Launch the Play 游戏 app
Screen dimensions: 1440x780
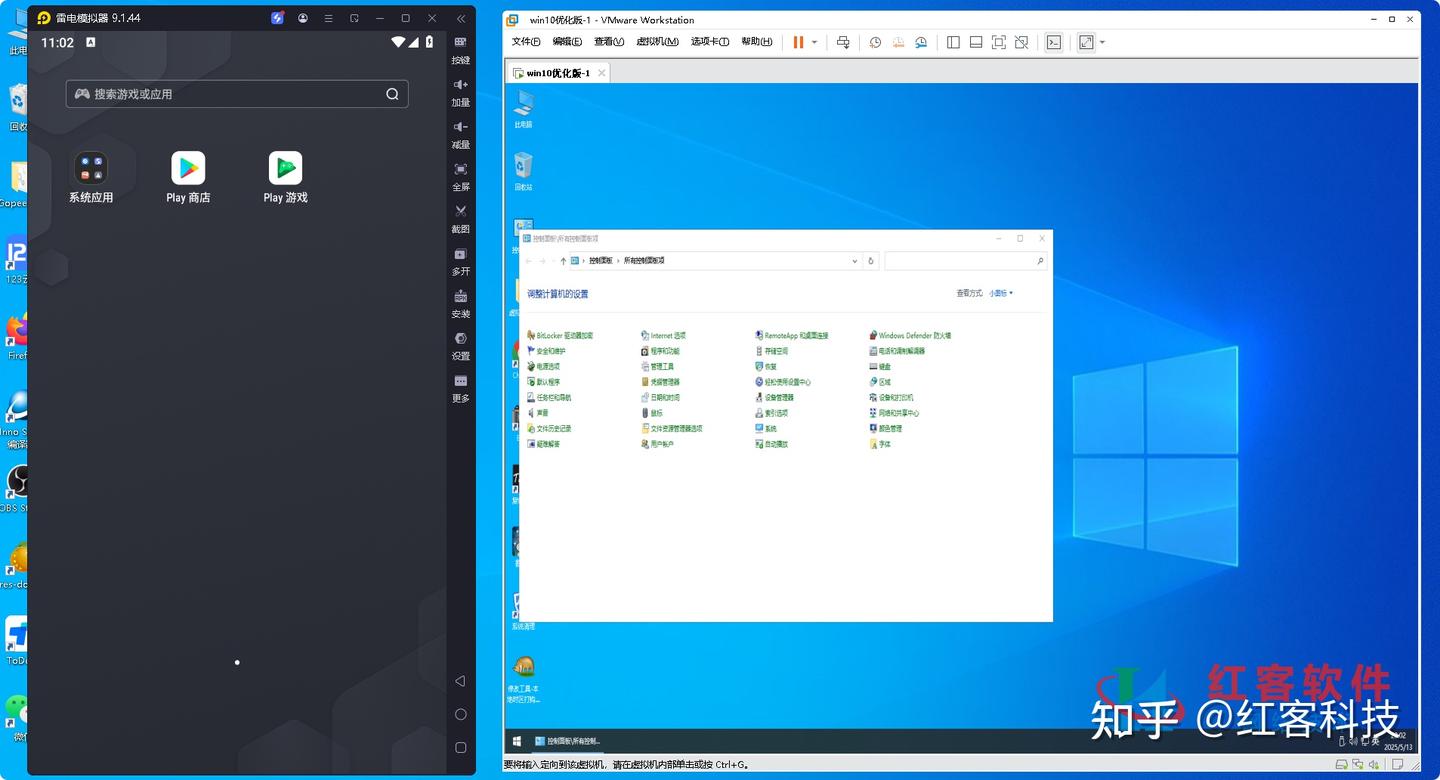285,177
